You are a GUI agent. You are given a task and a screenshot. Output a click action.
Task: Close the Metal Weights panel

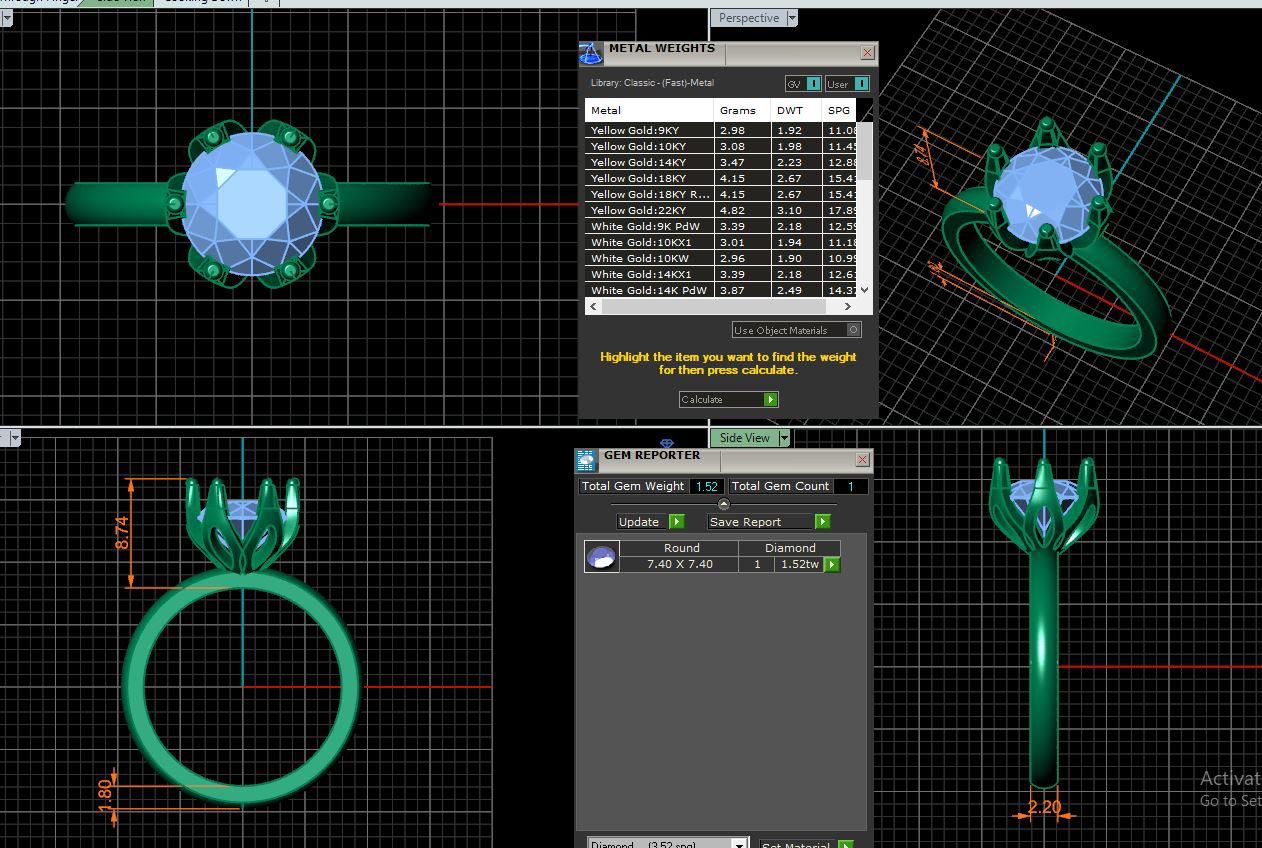point(867,53)
